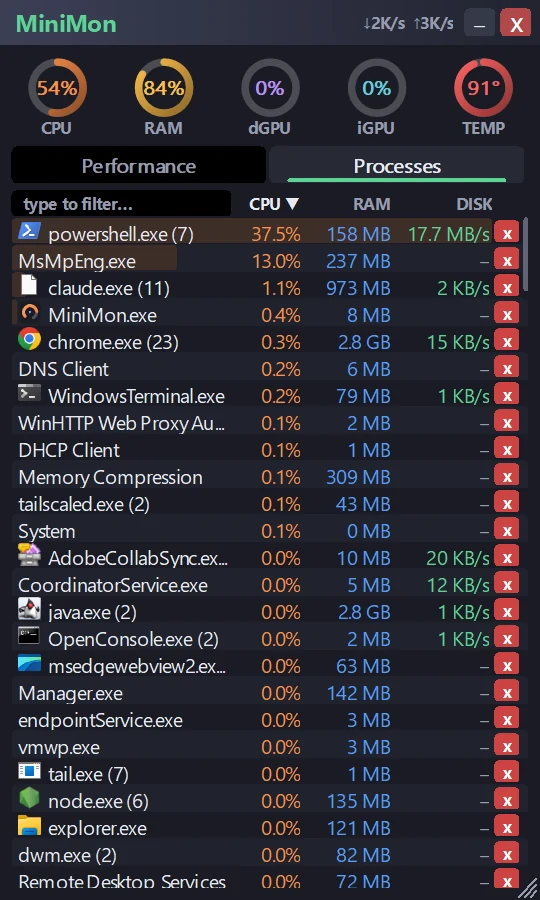This screenshot has width=540, height=900.
Task: Click the OpenConsole.exe console icon
Action: click(29, 637)
